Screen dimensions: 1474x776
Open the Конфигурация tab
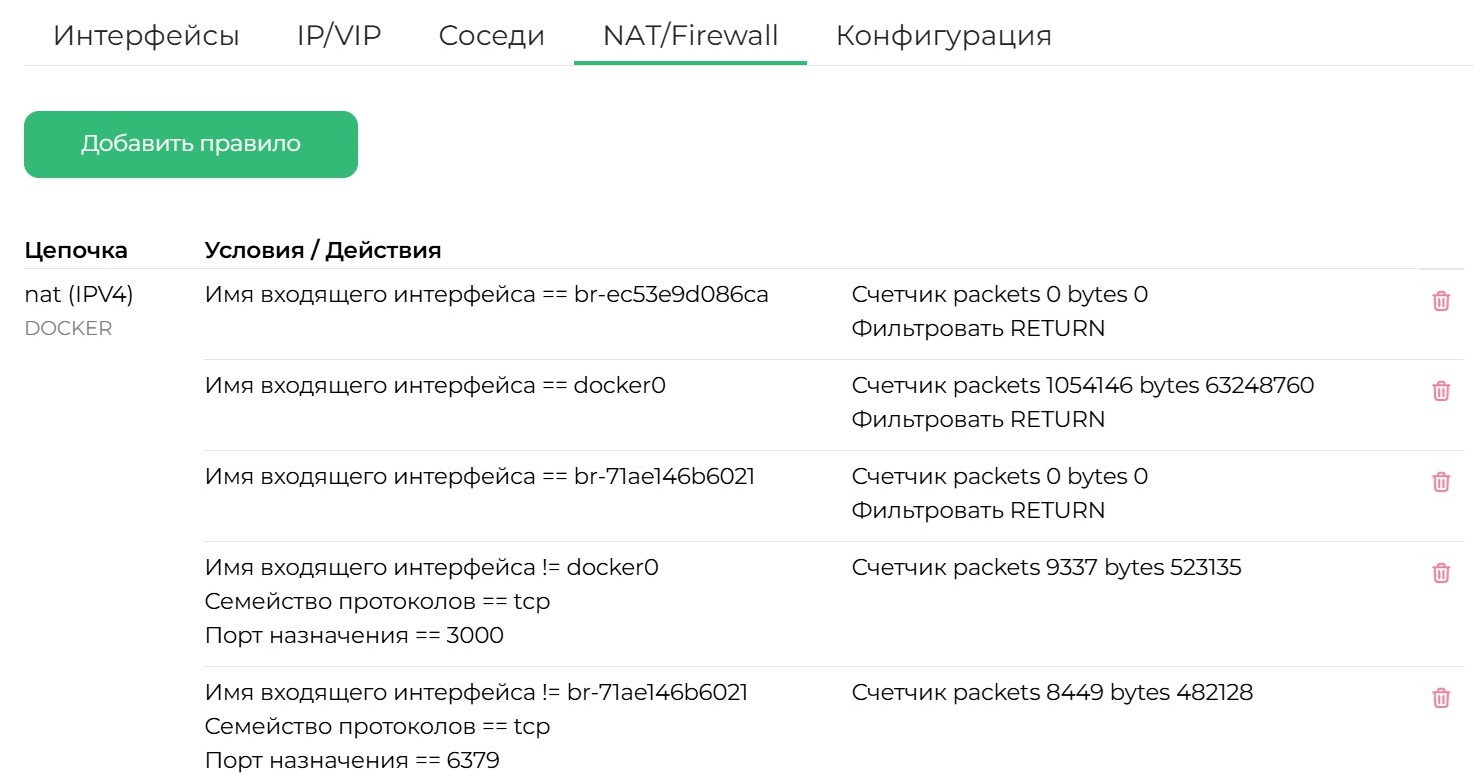pyautogui.click(x=944, y=35)
